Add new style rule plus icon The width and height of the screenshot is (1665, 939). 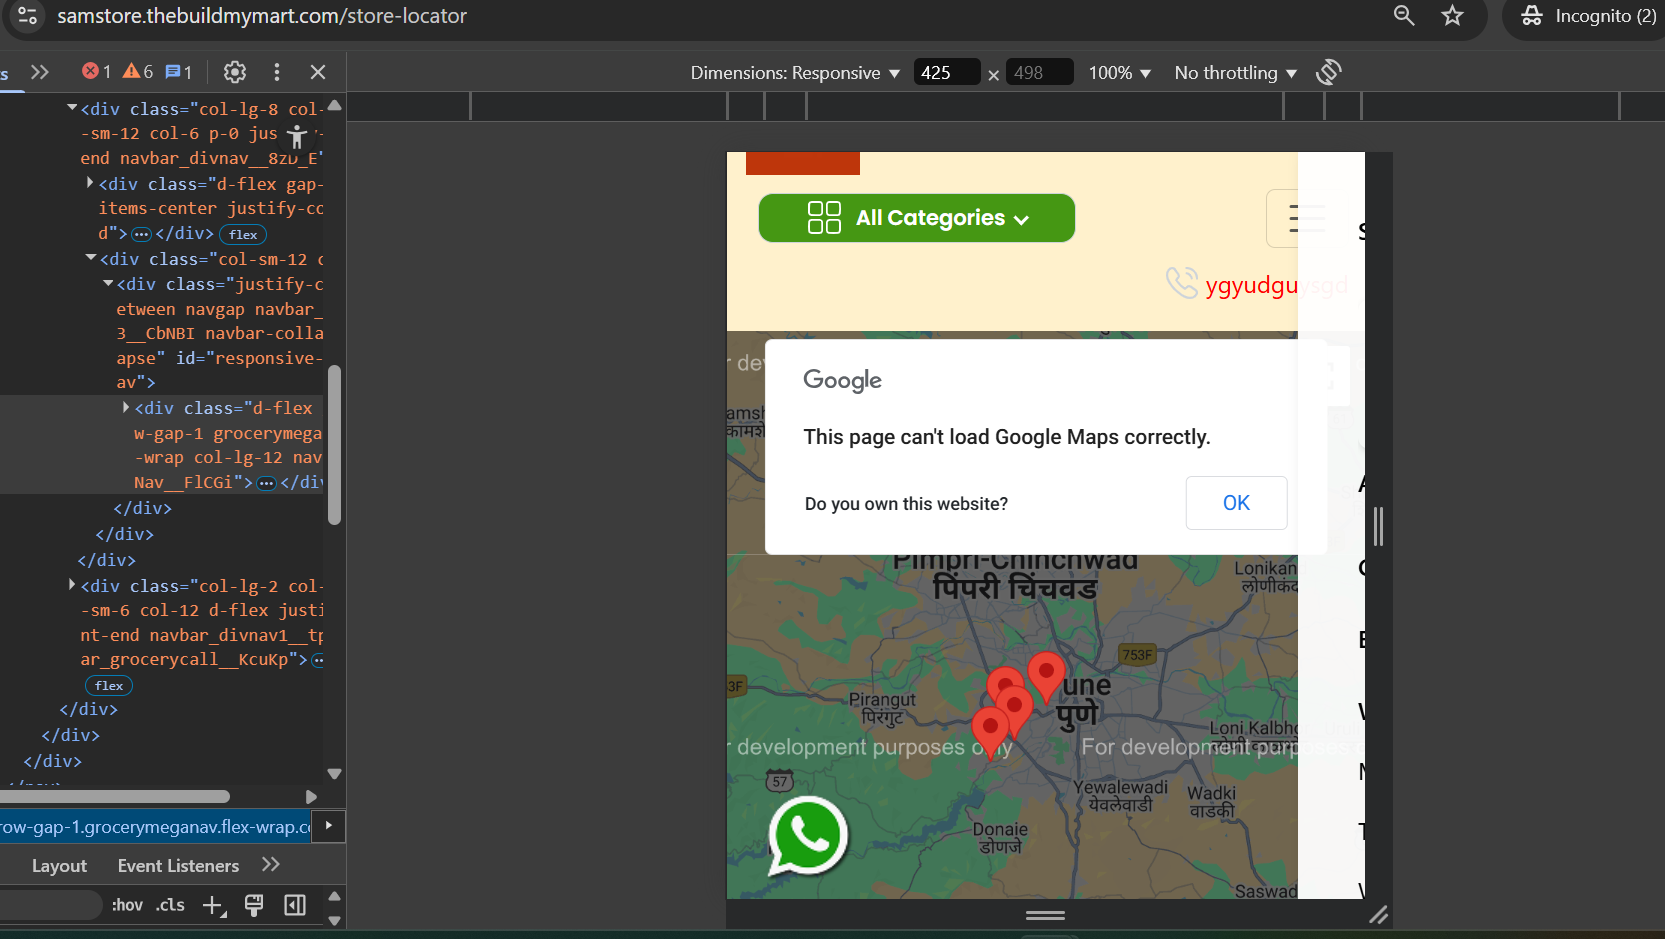214,906
